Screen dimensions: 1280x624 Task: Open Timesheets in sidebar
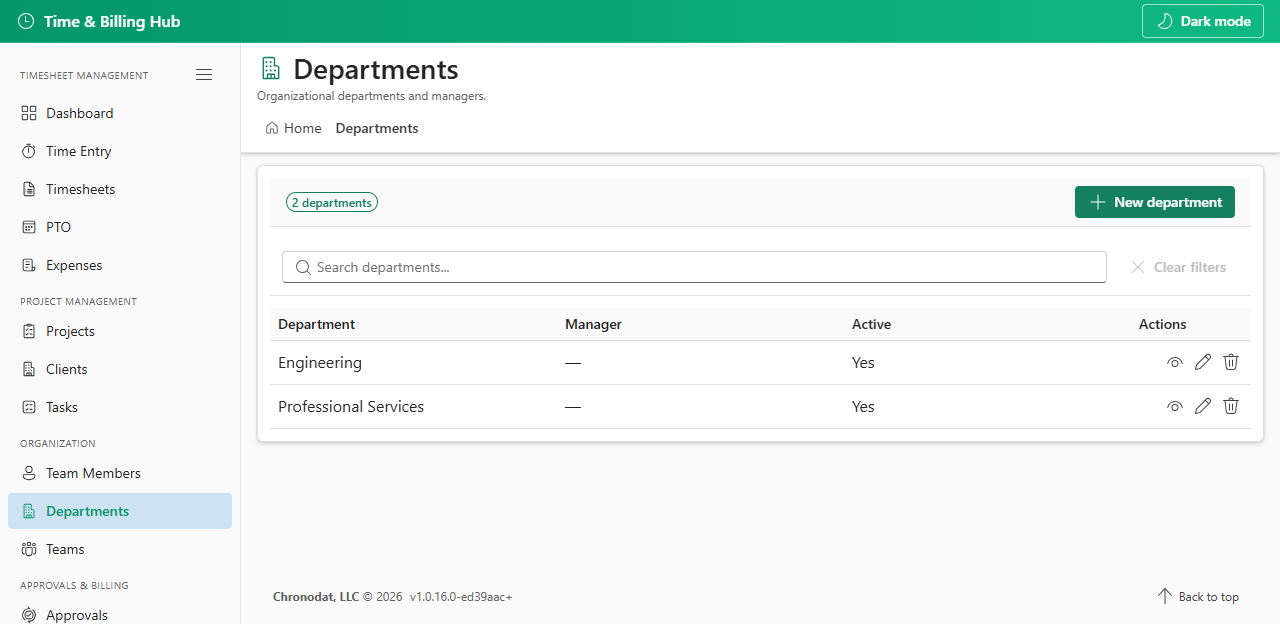(120, 189)
